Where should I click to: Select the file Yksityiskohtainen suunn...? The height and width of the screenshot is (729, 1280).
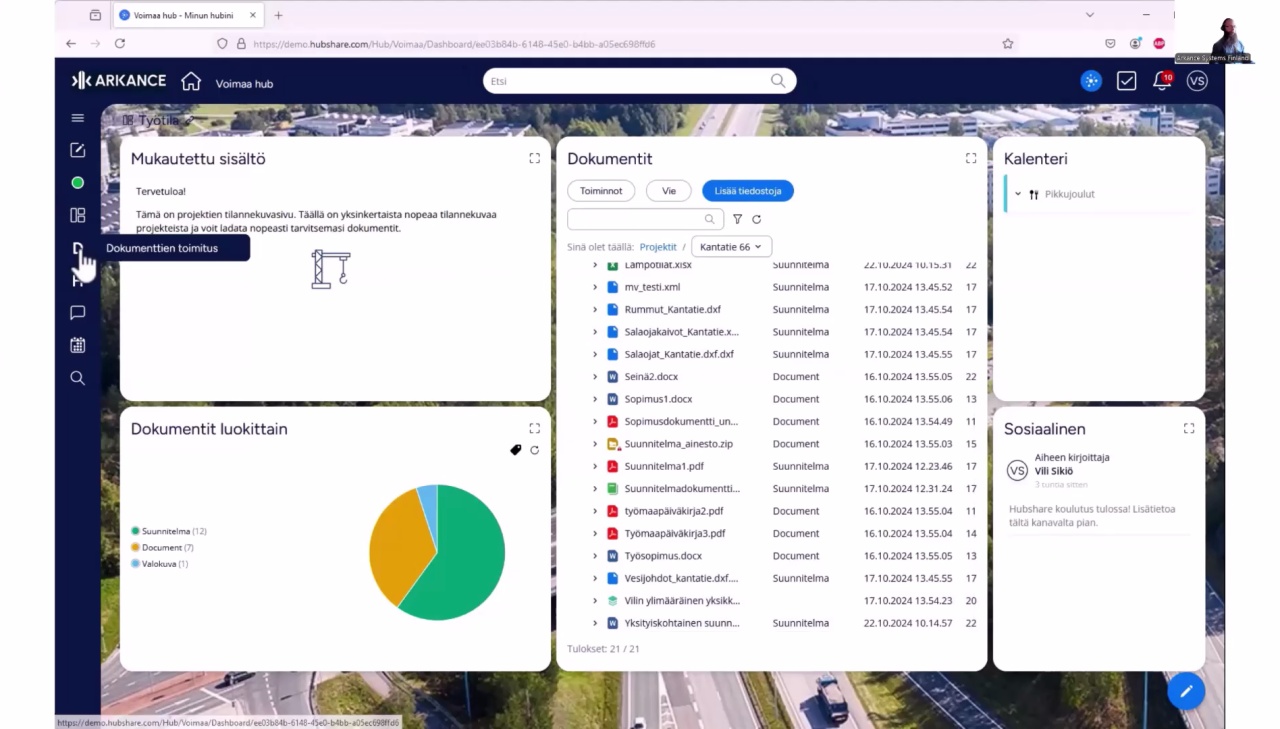click(682, 623)
